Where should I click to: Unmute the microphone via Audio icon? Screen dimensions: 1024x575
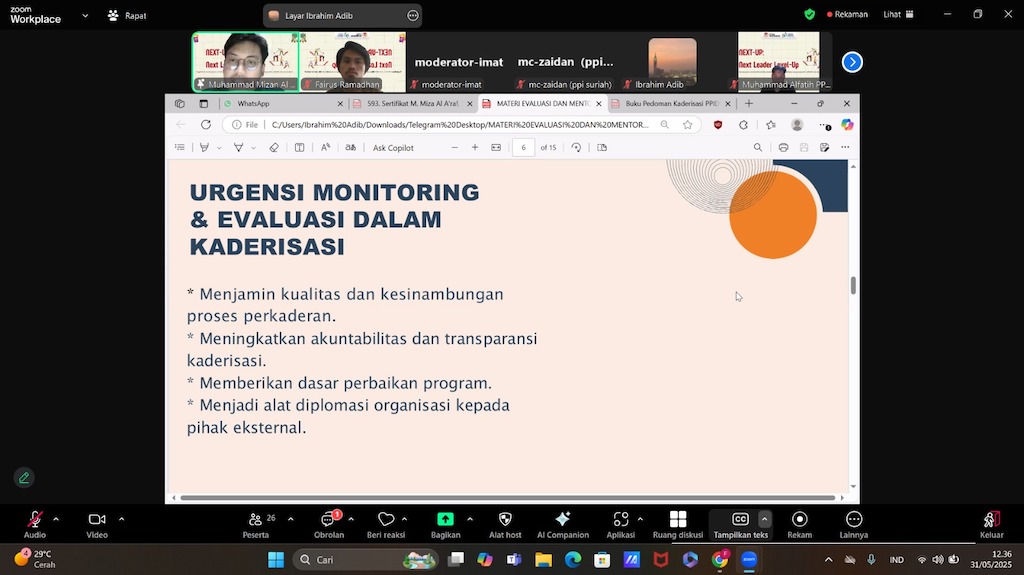35,519
